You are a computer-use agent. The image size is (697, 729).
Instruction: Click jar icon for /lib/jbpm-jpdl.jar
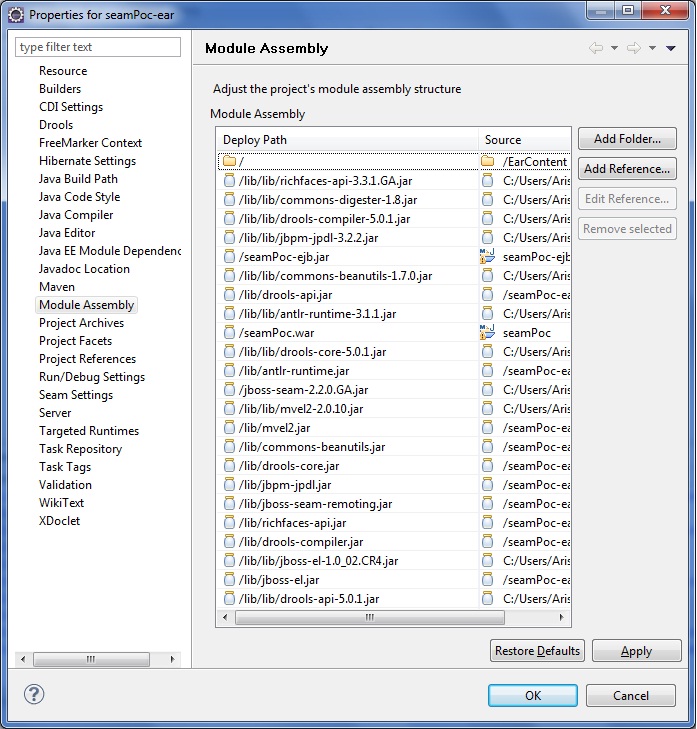pyautogui.click(x=229, y=485)
